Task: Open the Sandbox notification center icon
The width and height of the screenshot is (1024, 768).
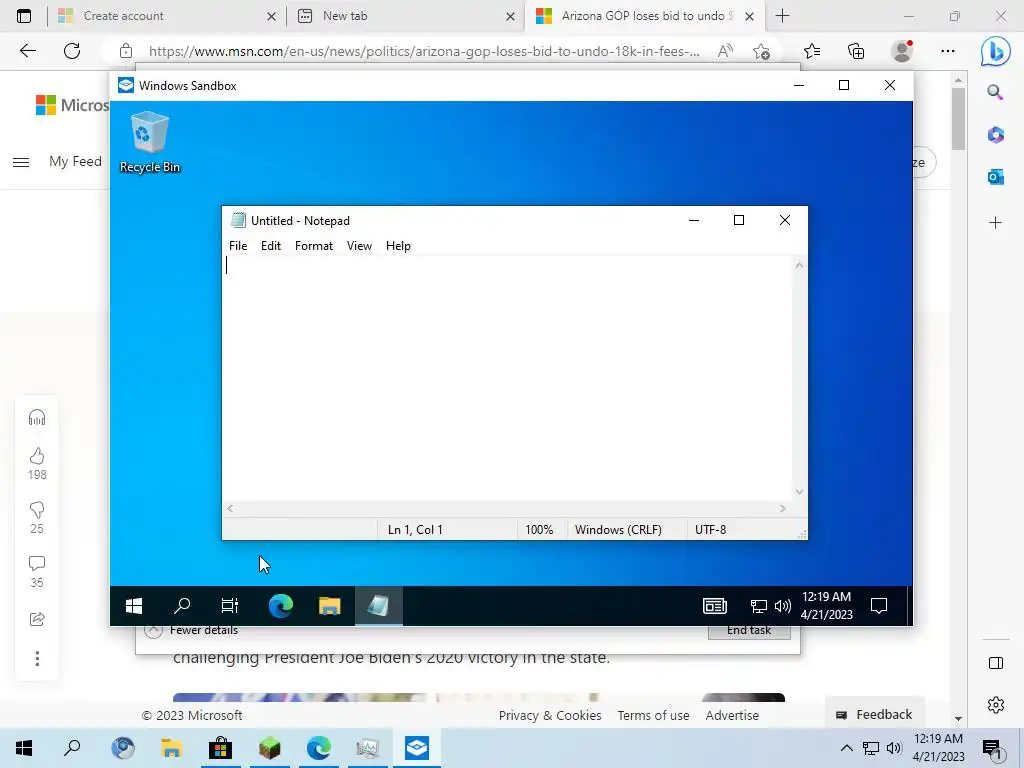Action: point(879,606)
